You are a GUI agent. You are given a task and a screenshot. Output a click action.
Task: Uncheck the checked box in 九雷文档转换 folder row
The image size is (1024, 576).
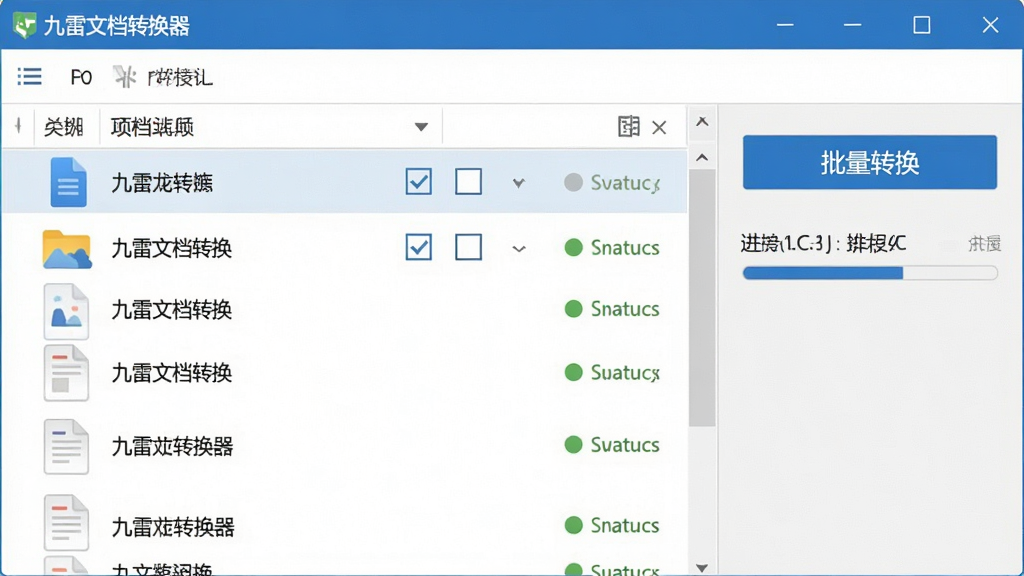419,248
